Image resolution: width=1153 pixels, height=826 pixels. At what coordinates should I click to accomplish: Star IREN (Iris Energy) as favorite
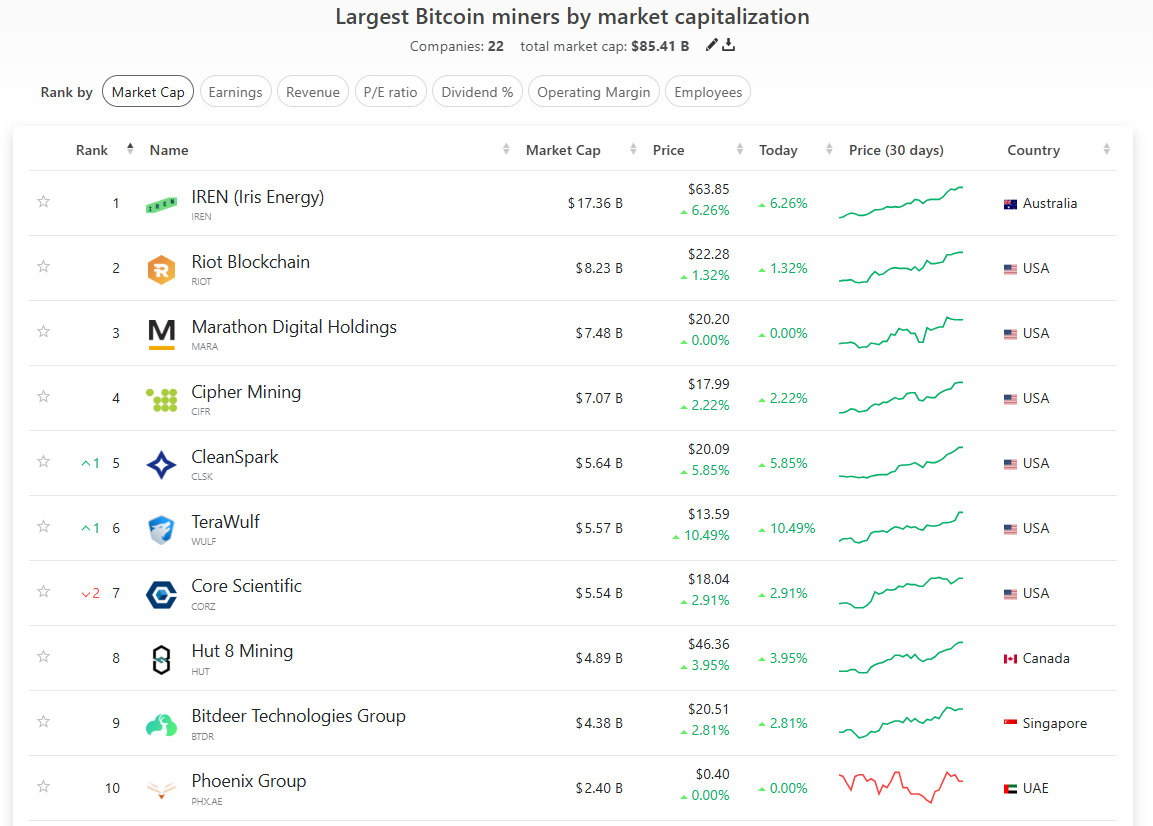coord(43,202)
